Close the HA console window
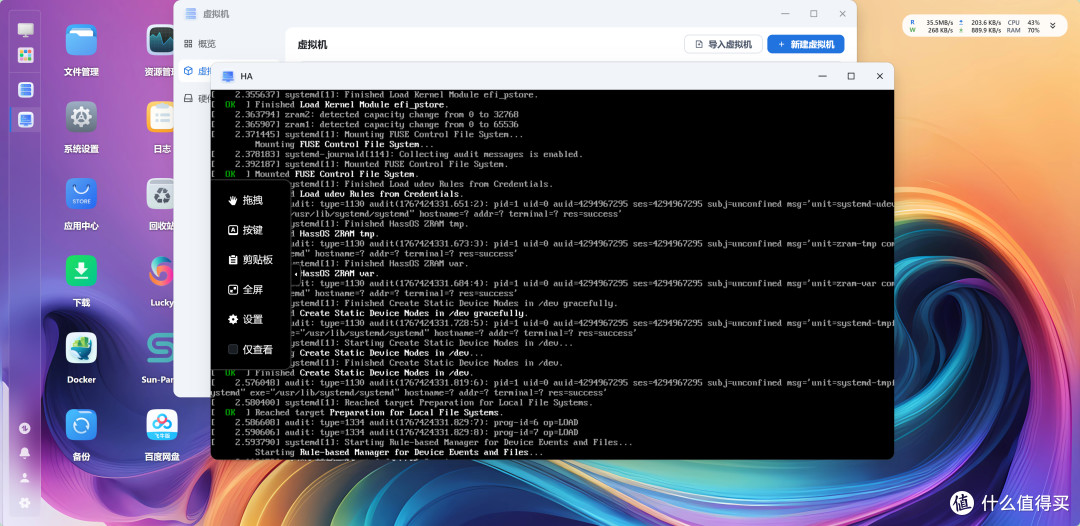This screenshot has height=526, width=1080. tap(880, 76)
